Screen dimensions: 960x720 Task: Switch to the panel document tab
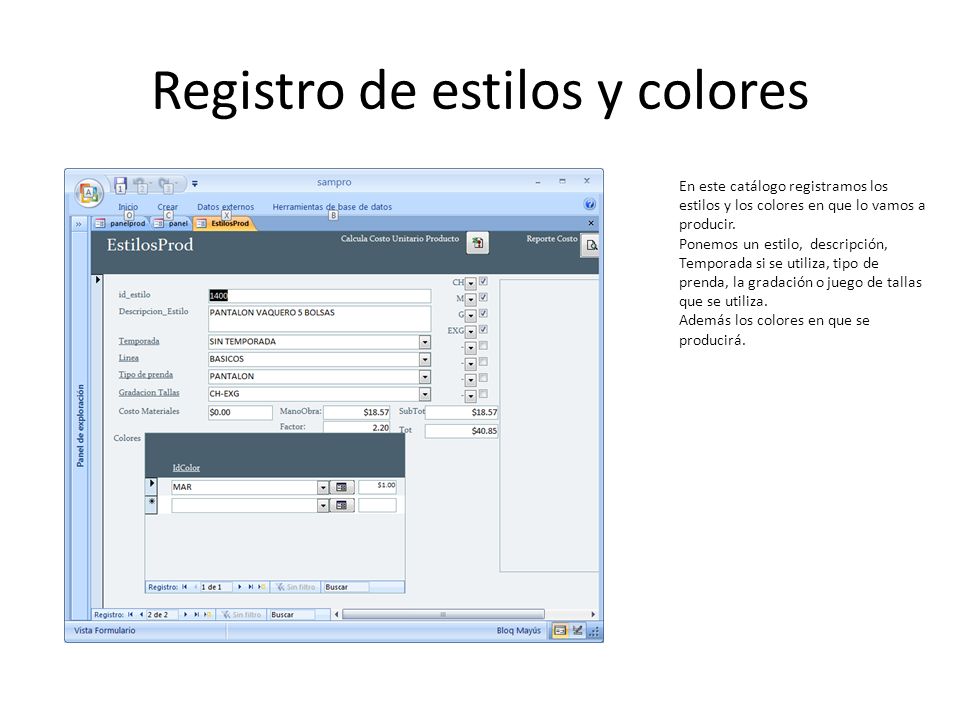[x=172, y=223]
